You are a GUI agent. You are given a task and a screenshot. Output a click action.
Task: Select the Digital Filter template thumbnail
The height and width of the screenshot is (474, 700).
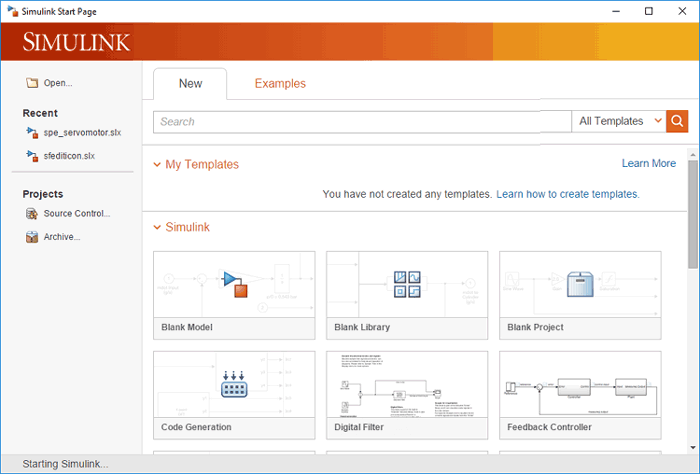tap(407, 384)
